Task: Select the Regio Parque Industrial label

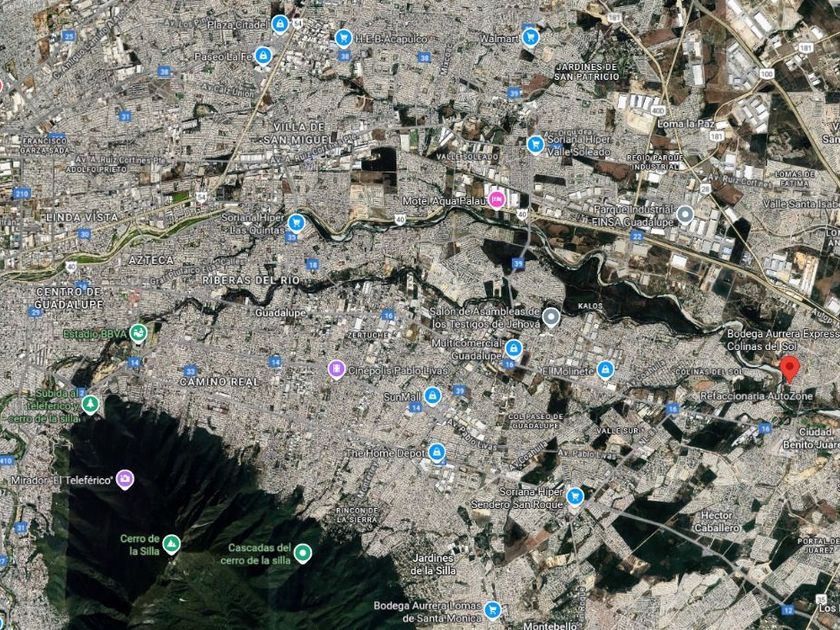Action: [x=656, y=162]
